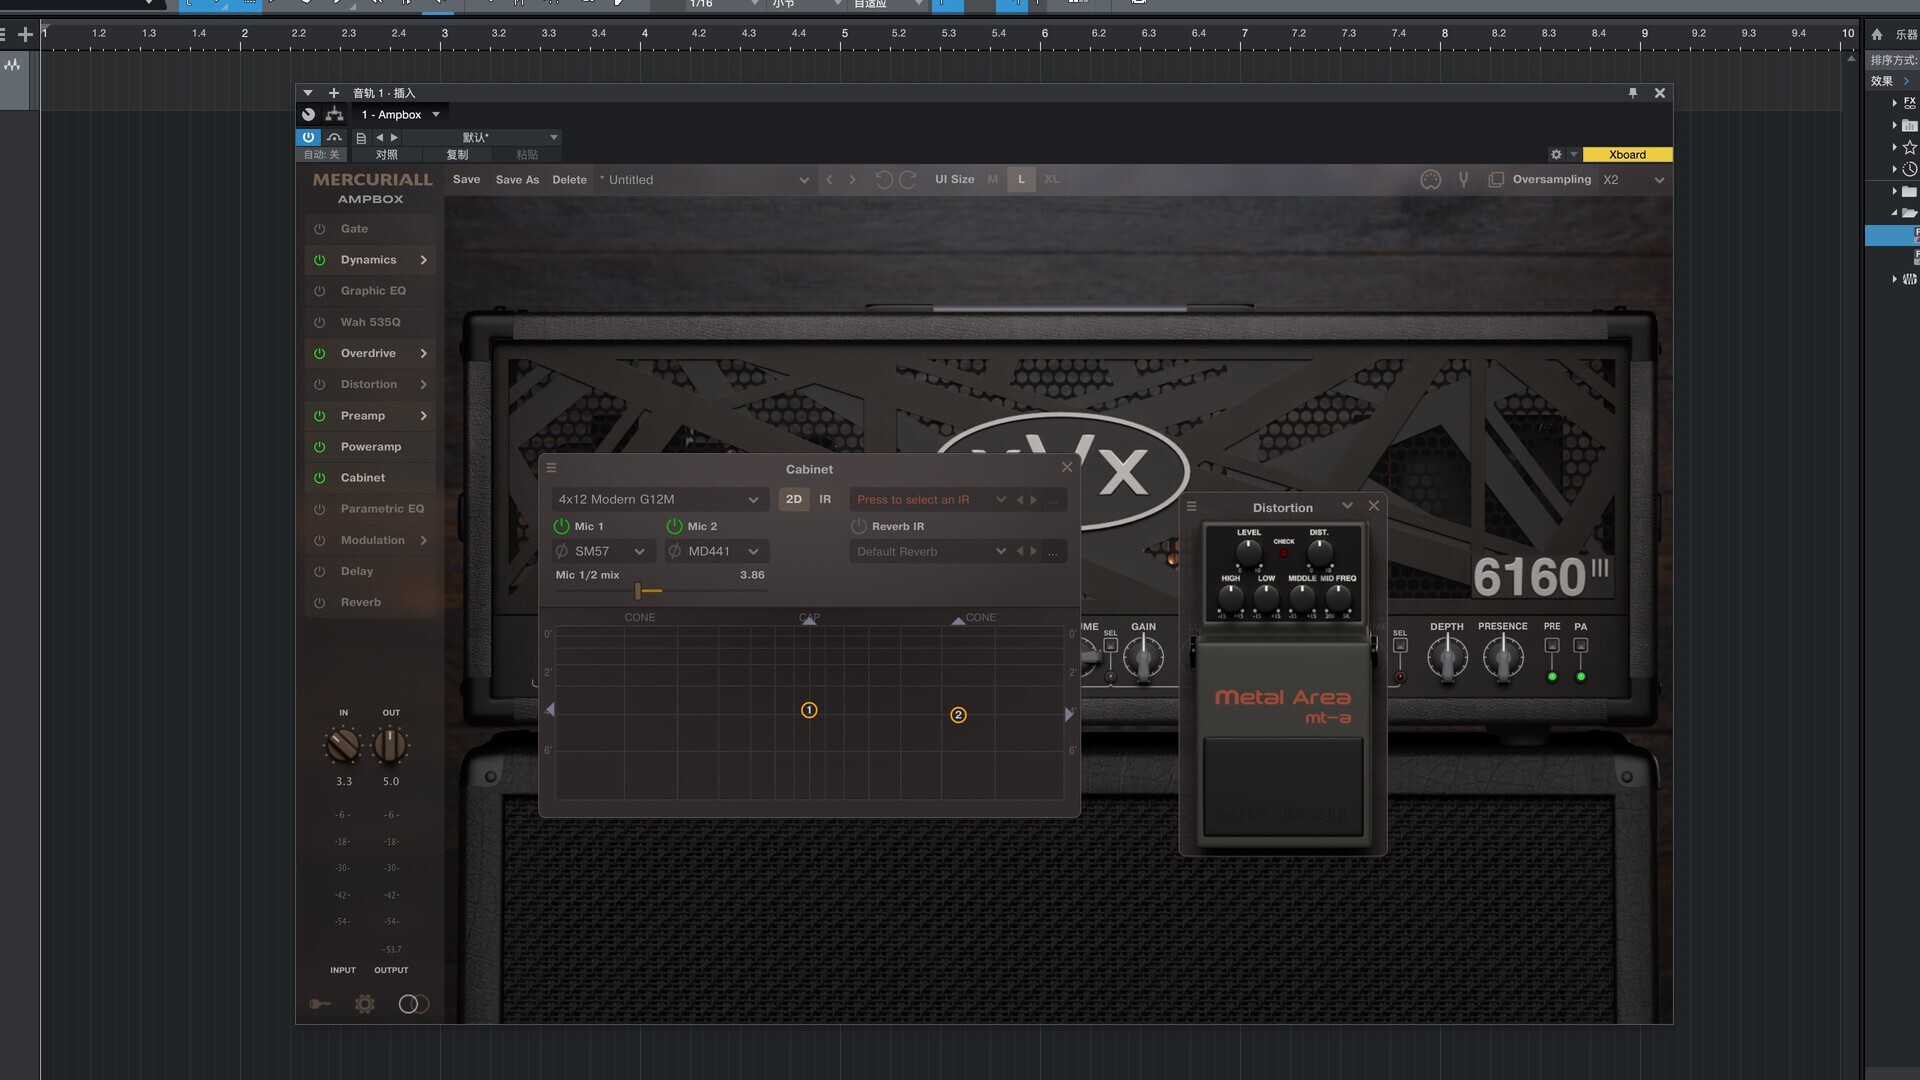The image size is (1920, 1080).
Task: Expand the Dynamics module chevron
Action: click(x=424, y=260)
